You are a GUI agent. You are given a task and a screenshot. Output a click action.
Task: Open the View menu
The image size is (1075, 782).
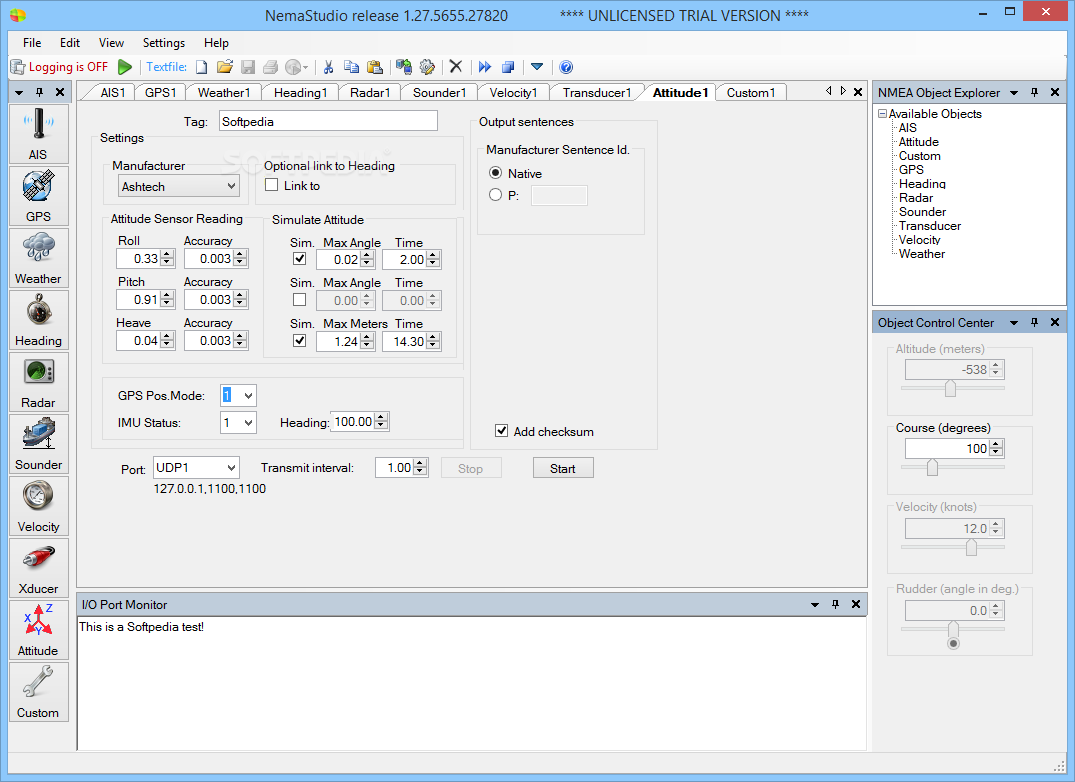[x=111, y=42]
